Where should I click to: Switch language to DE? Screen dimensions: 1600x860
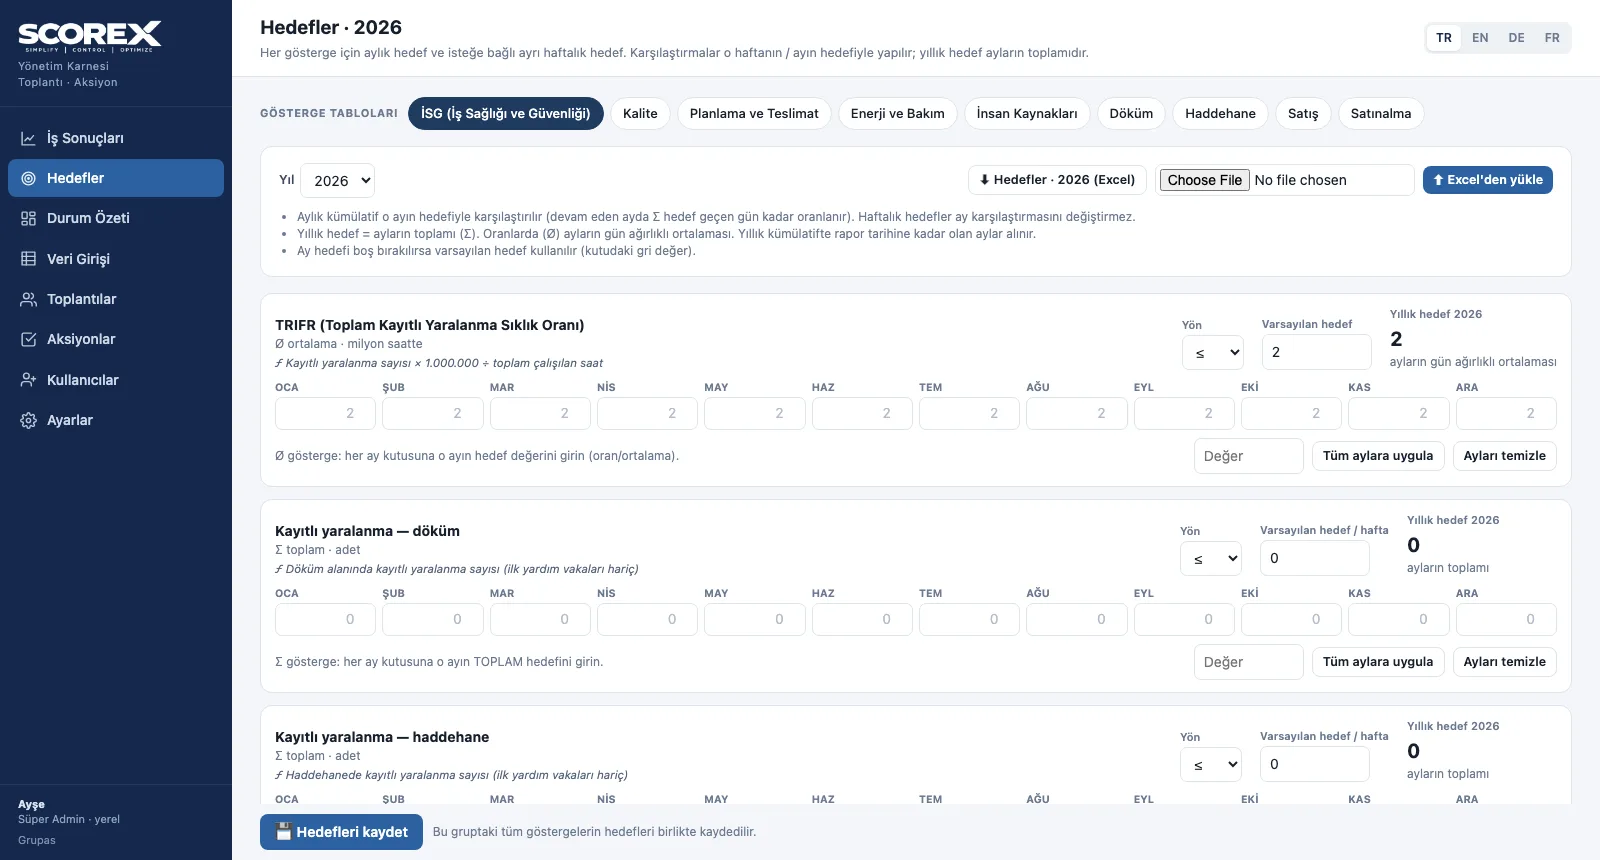pyautogui.click(x=1517, y=38)
